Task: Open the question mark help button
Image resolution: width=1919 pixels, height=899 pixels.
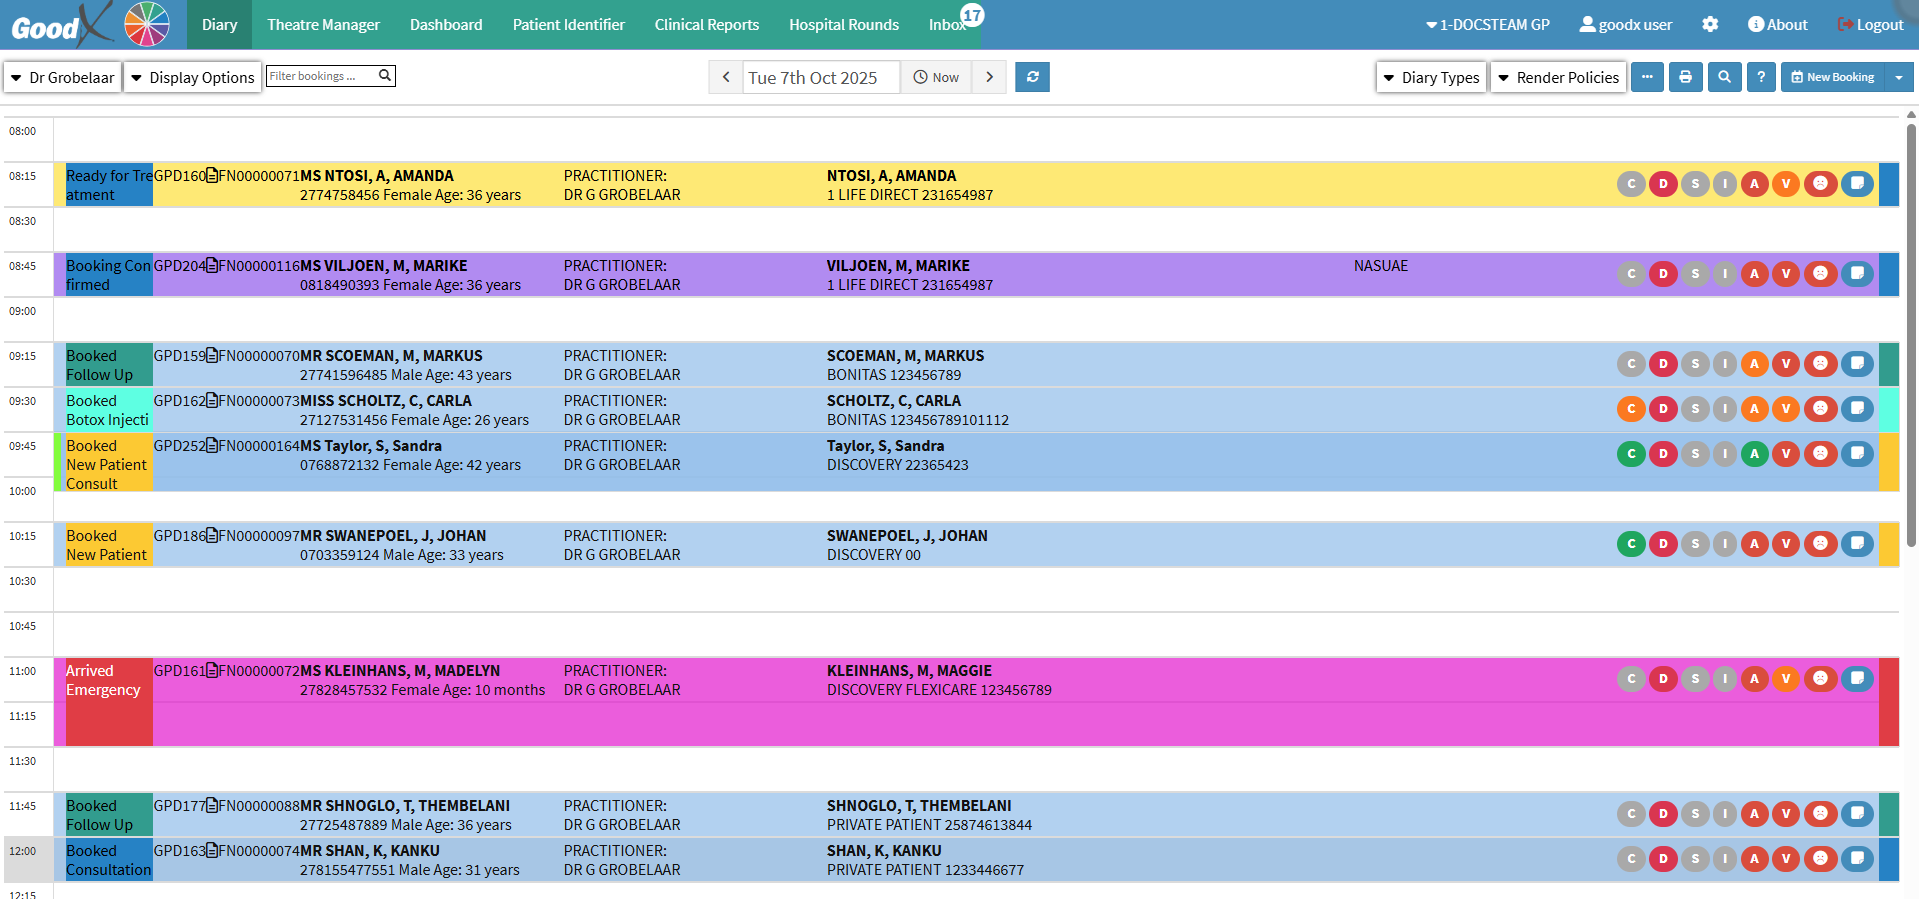Action: (x=1761, y=77)
